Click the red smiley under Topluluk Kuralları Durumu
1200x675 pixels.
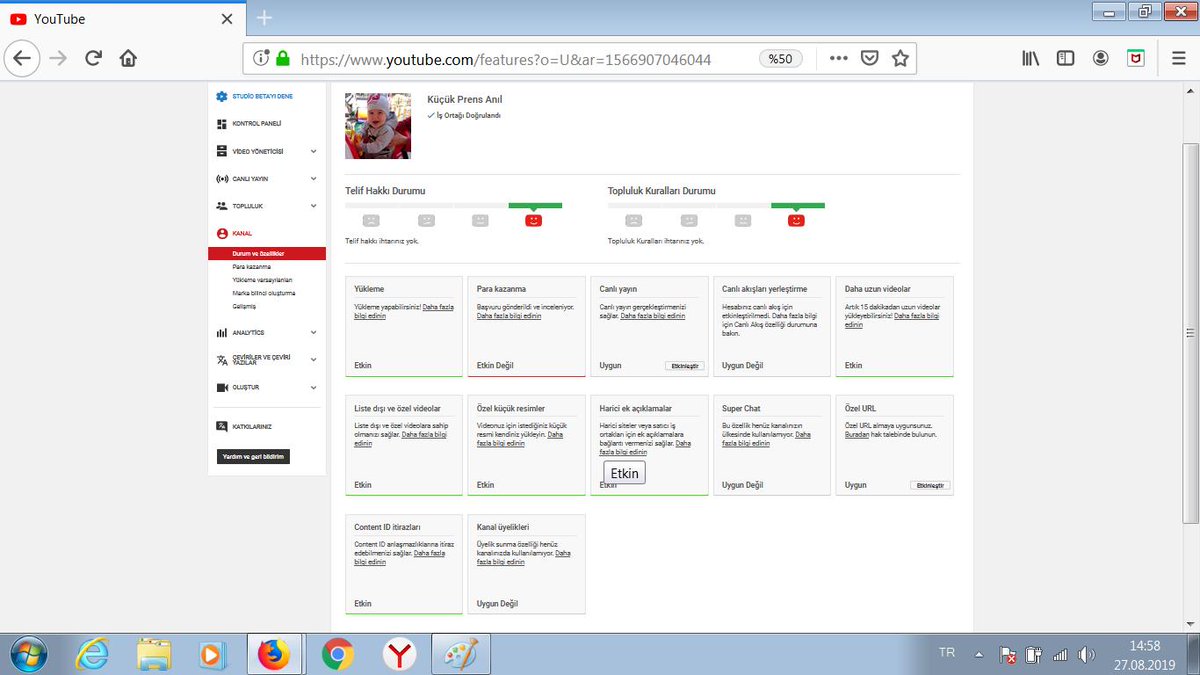(x=796, y=220)
